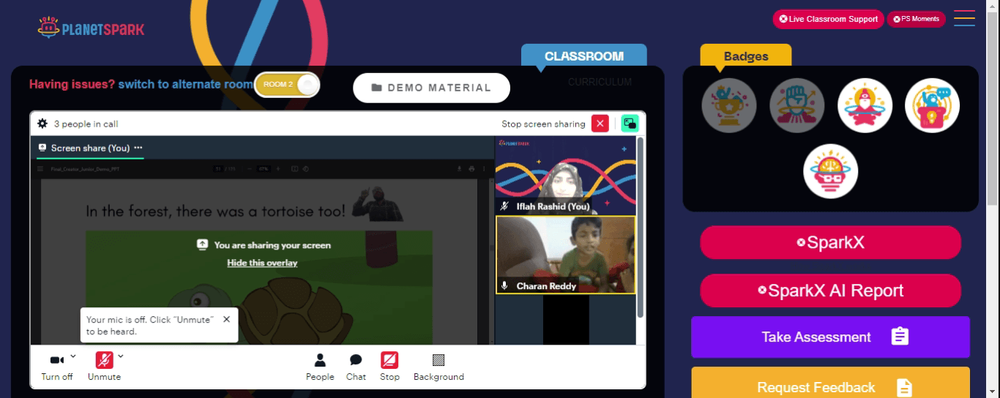Click the Having issues? text

(72, 84)
